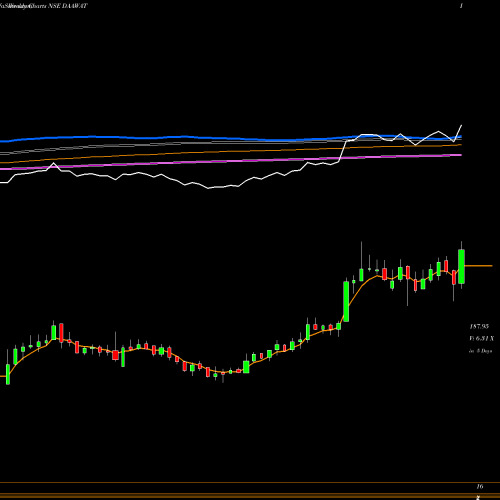Click the volume text 'V: 6.31 X'
Screen dimensions: 500x500
click(481, 339)
